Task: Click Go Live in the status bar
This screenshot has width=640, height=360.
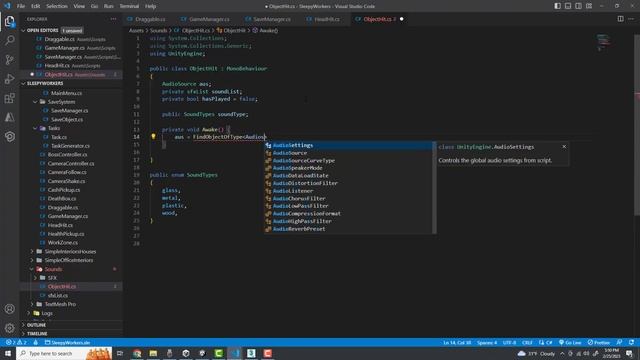Action: click(570, 342)
